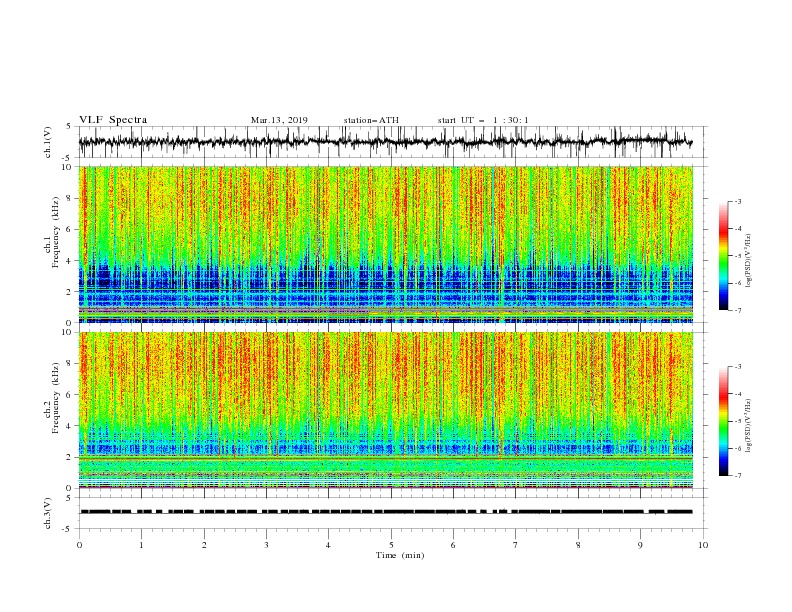Click the "3" tick on the time axis
This screenshot has width=792, height=612.
(266, 545)
